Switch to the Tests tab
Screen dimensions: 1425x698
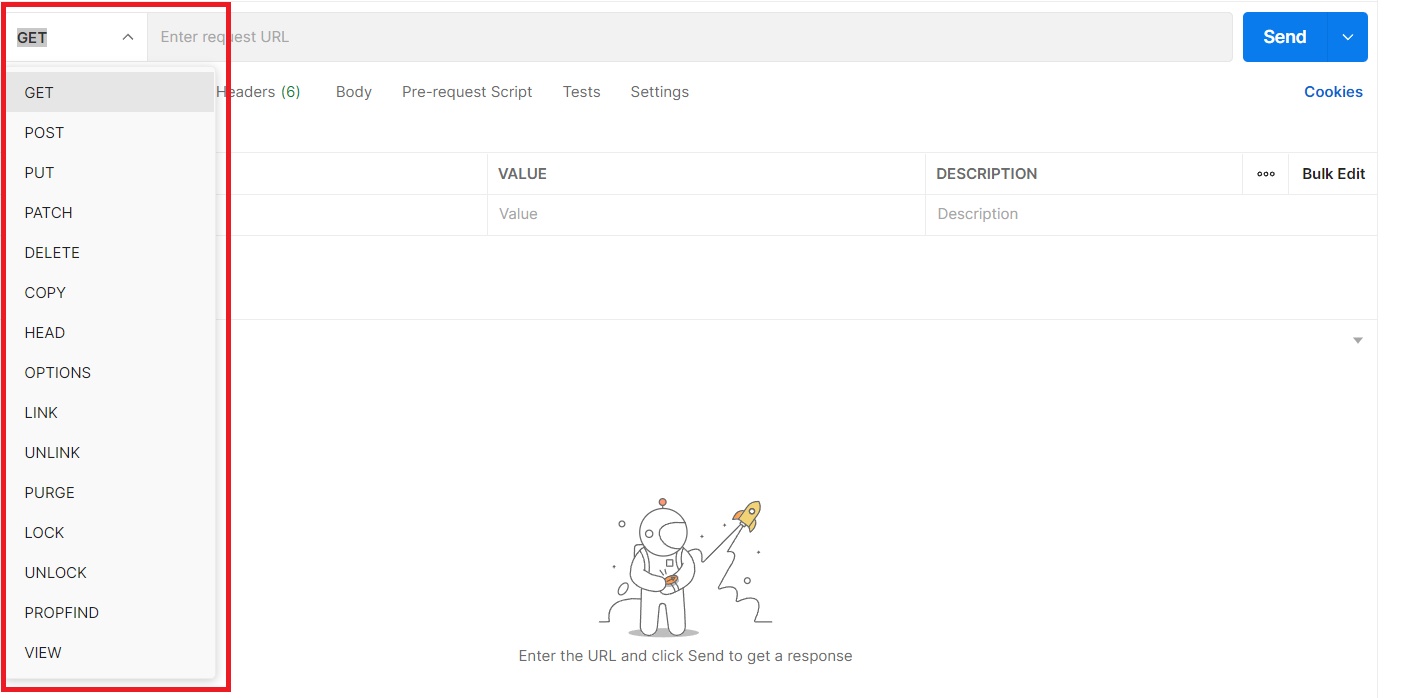pyautogui.click(x=581, y=91)
